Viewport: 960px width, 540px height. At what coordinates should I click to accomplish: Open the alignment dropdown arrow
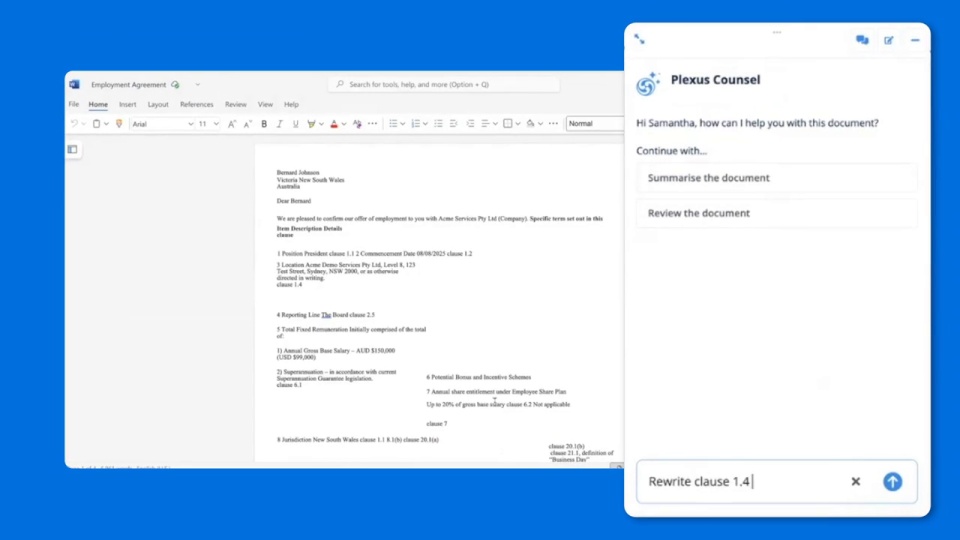point(495,124)
